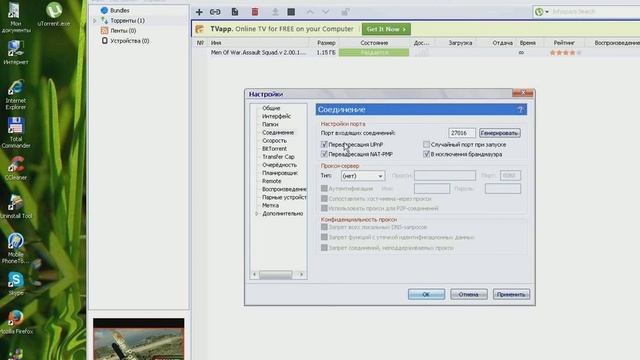Screen dimensions: 640x360
Task: Select Метка in settings tree
Action: 270,205
